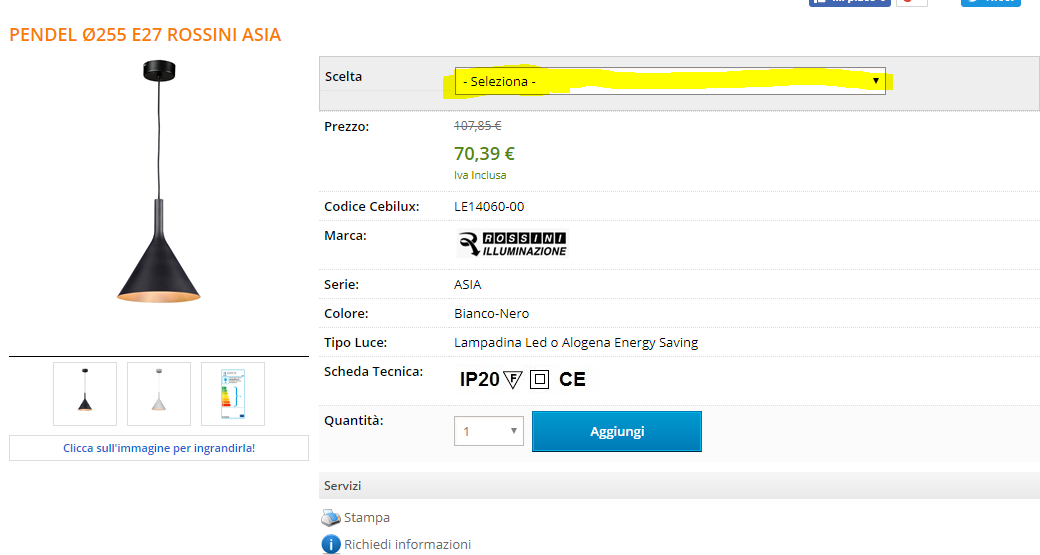
Task: Click the Servizi section header
Action: click(x=342, y=486)
